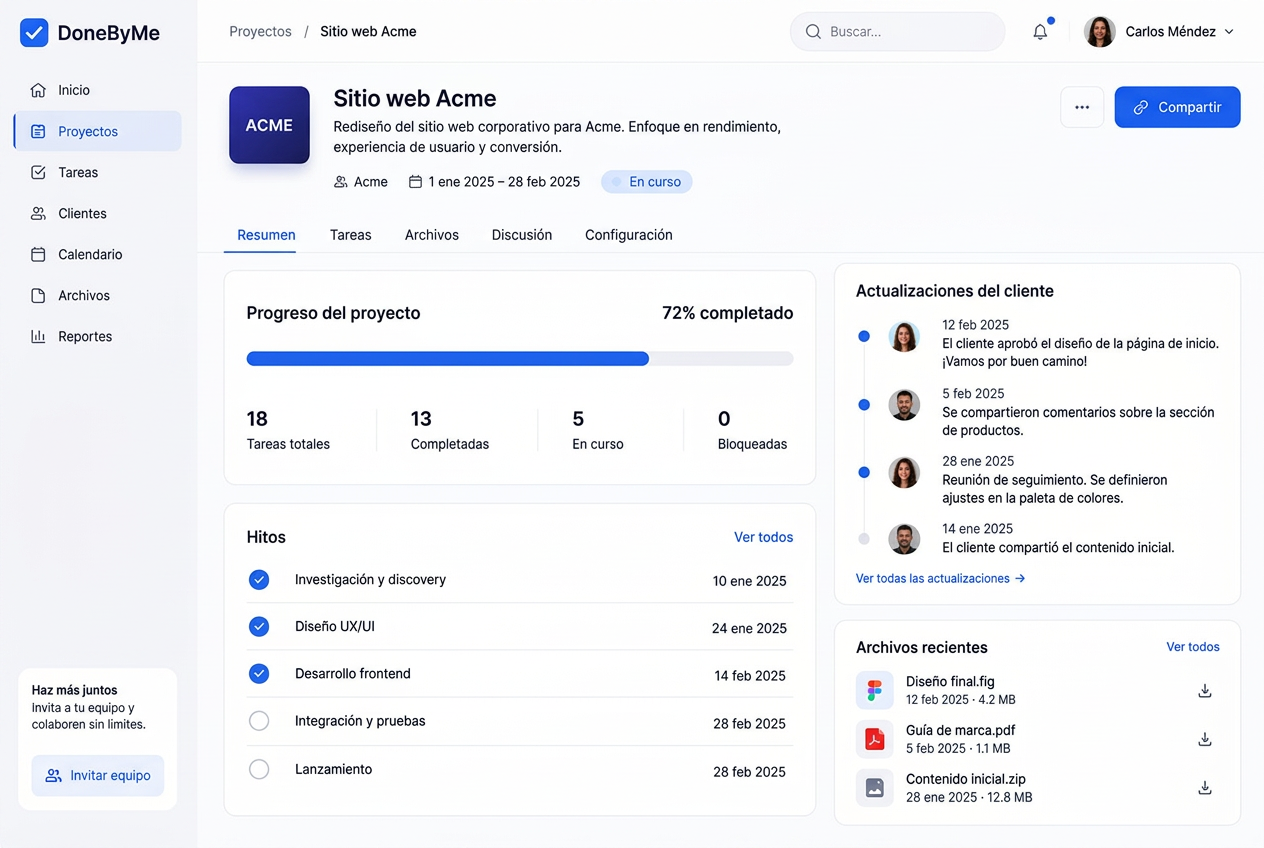The width and height of the screenshot is (1264, 848).
Task: Select the Resumen tab
Action: click(266, 235)
